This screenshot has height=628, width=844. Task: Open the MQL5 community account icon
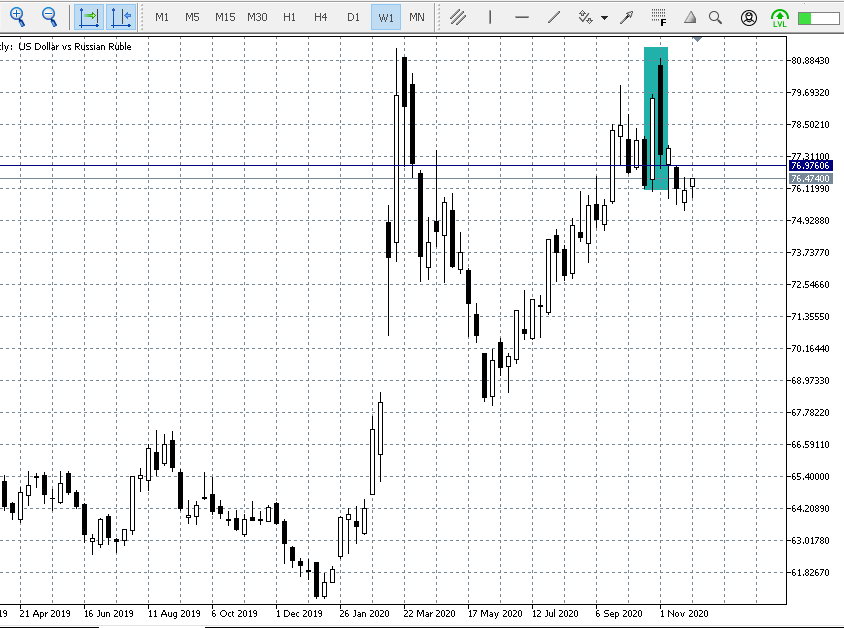coord(750,17)
